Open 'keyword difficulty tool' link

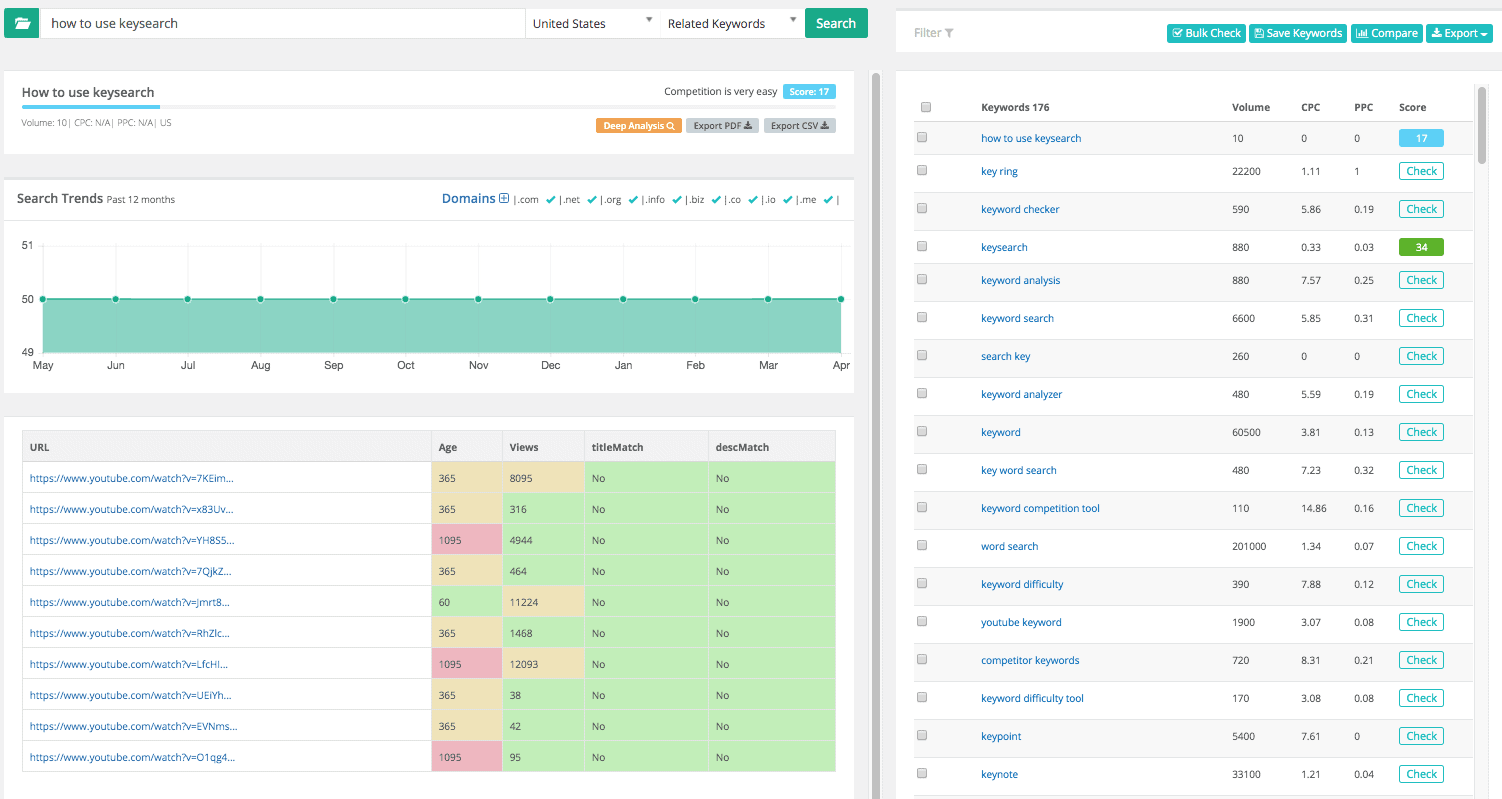(1032, 698)
